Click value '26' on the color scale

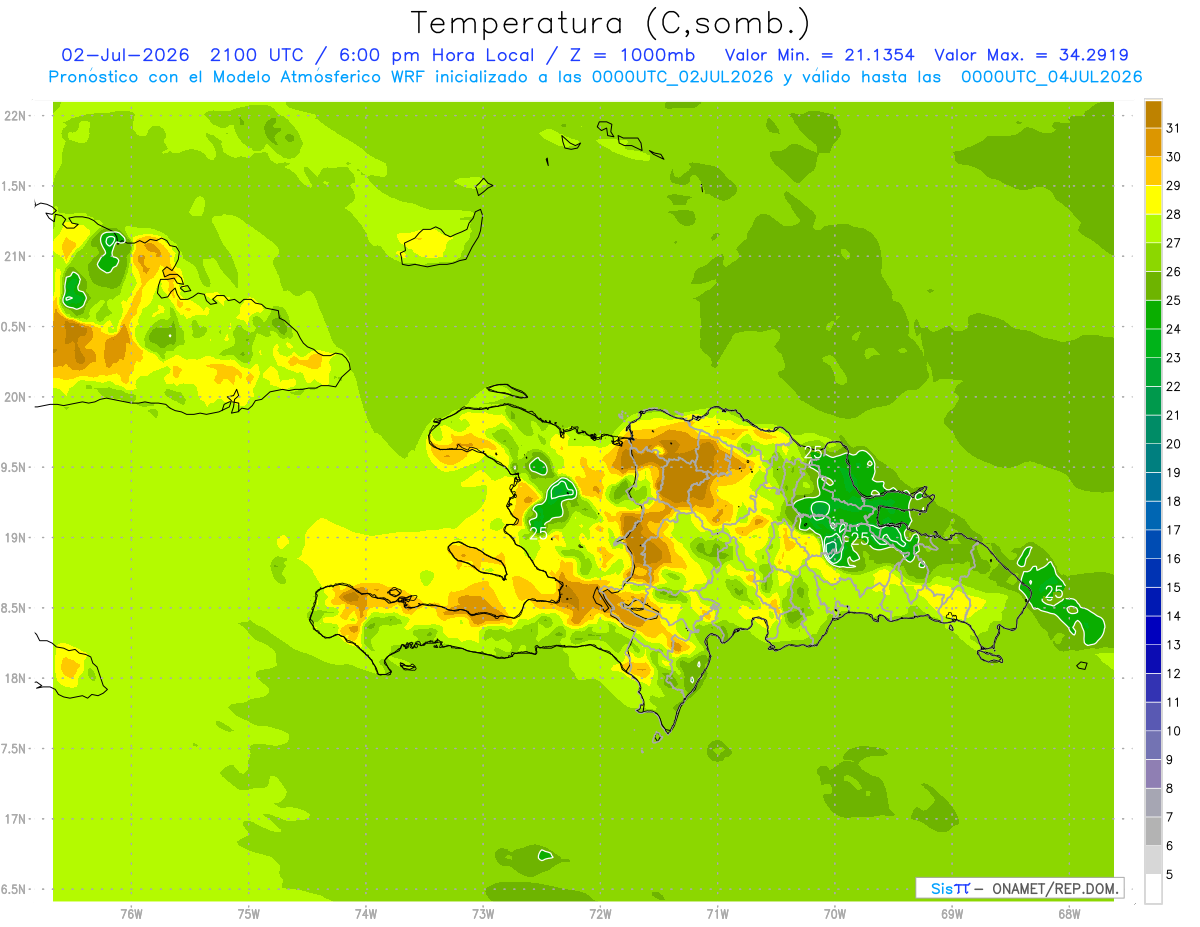click(1174, 271)
